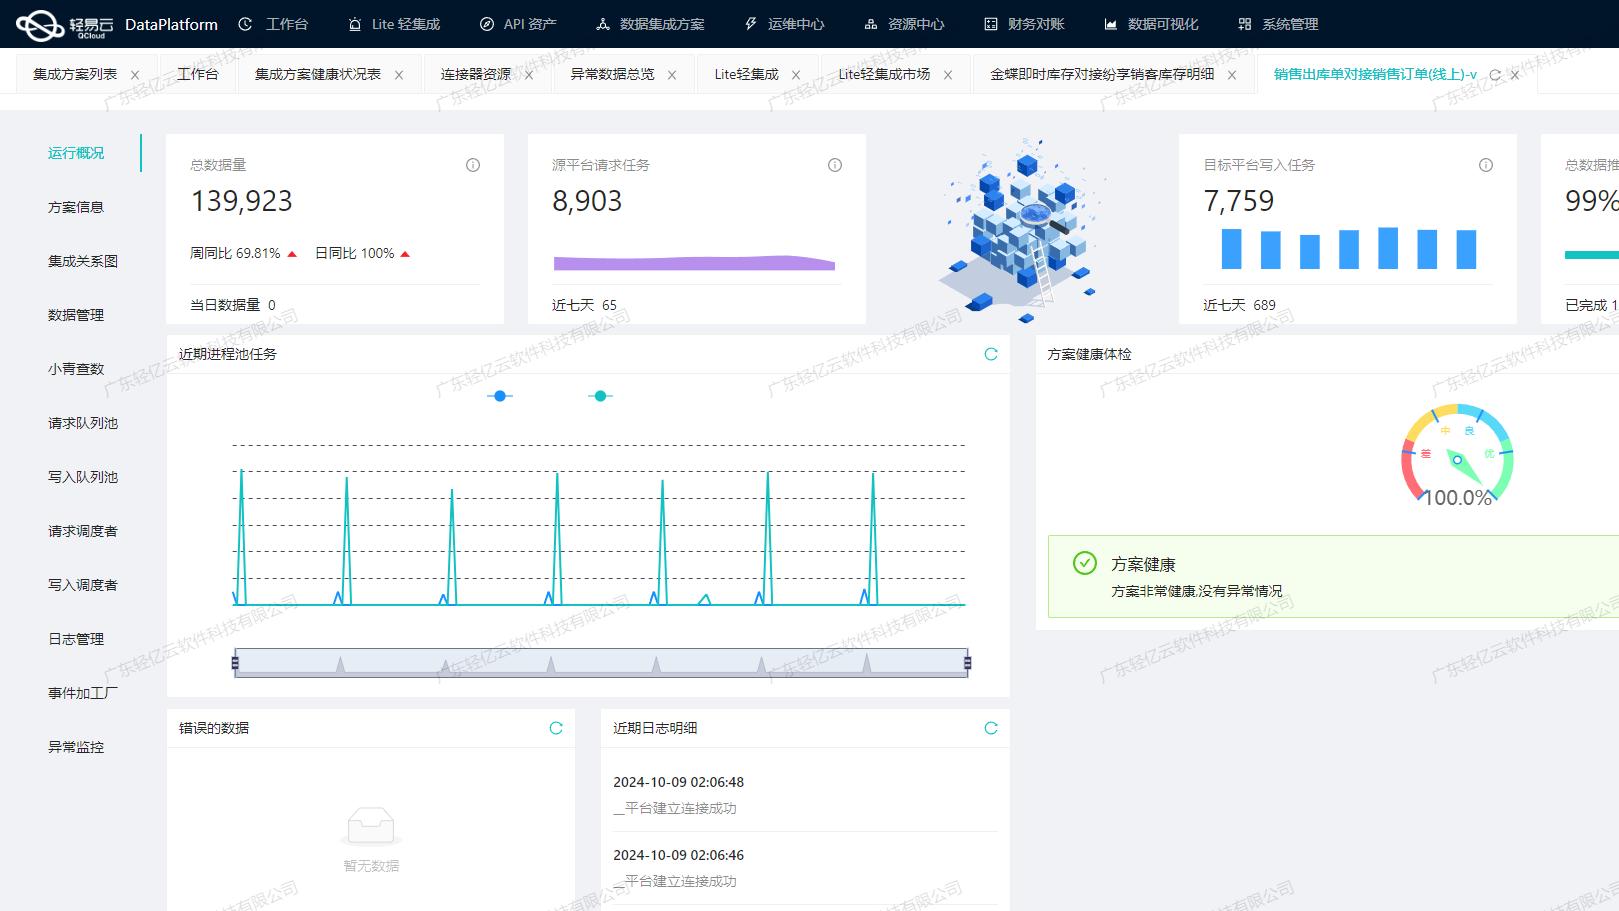Refresh the 近期日志明细 panel
This screenshot has height=911, width=1619.
[991, 728]
